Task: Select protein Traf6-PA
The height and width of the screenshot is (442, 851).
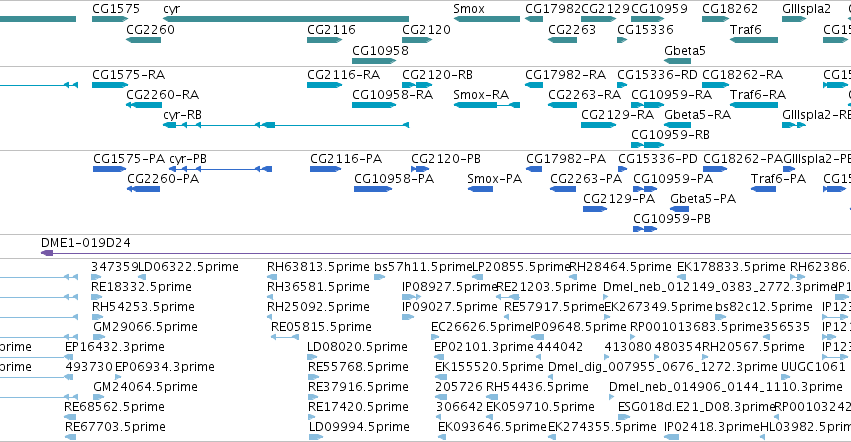Action: [x=763, y=189]
